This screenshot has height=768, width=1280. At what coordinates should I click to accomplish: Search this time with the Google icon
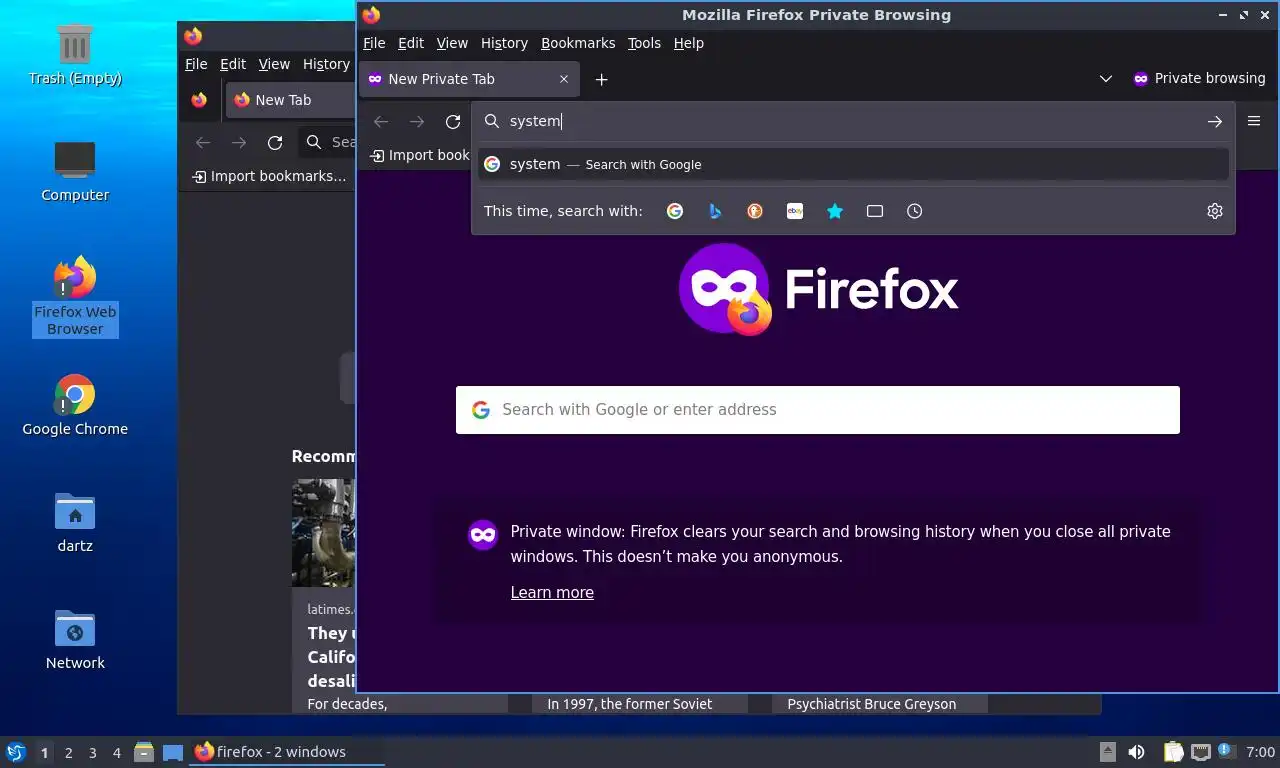[x=675, y=211]
